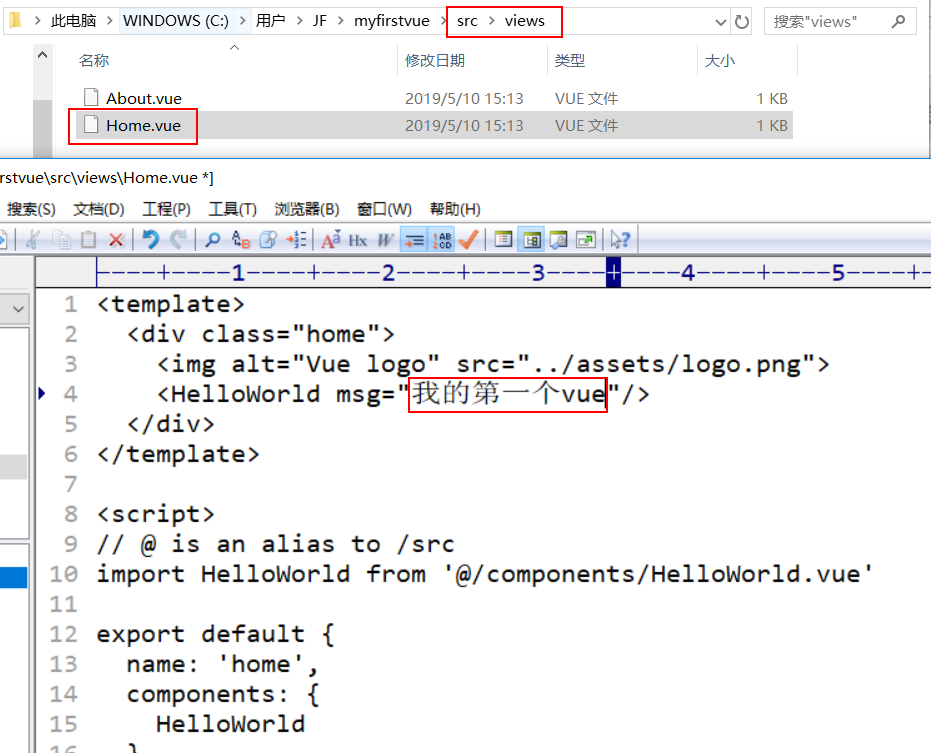The height and width of the screenshot is (753, 931).
Task: Click the full screen window icon
Action: coord(586,240)
